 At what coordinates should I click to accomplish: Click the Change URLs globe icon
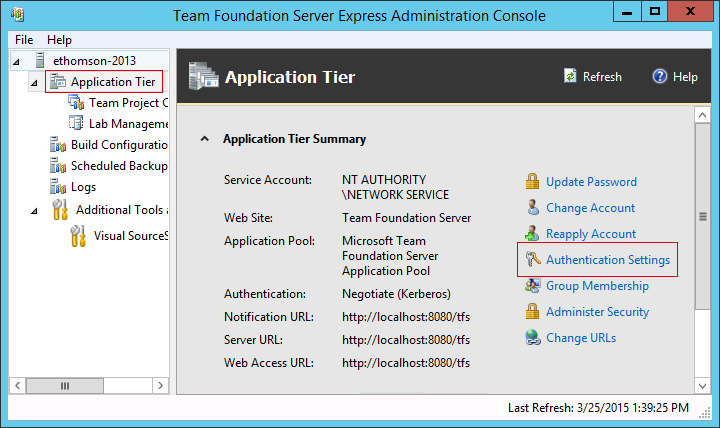click(x=533, y=338)
